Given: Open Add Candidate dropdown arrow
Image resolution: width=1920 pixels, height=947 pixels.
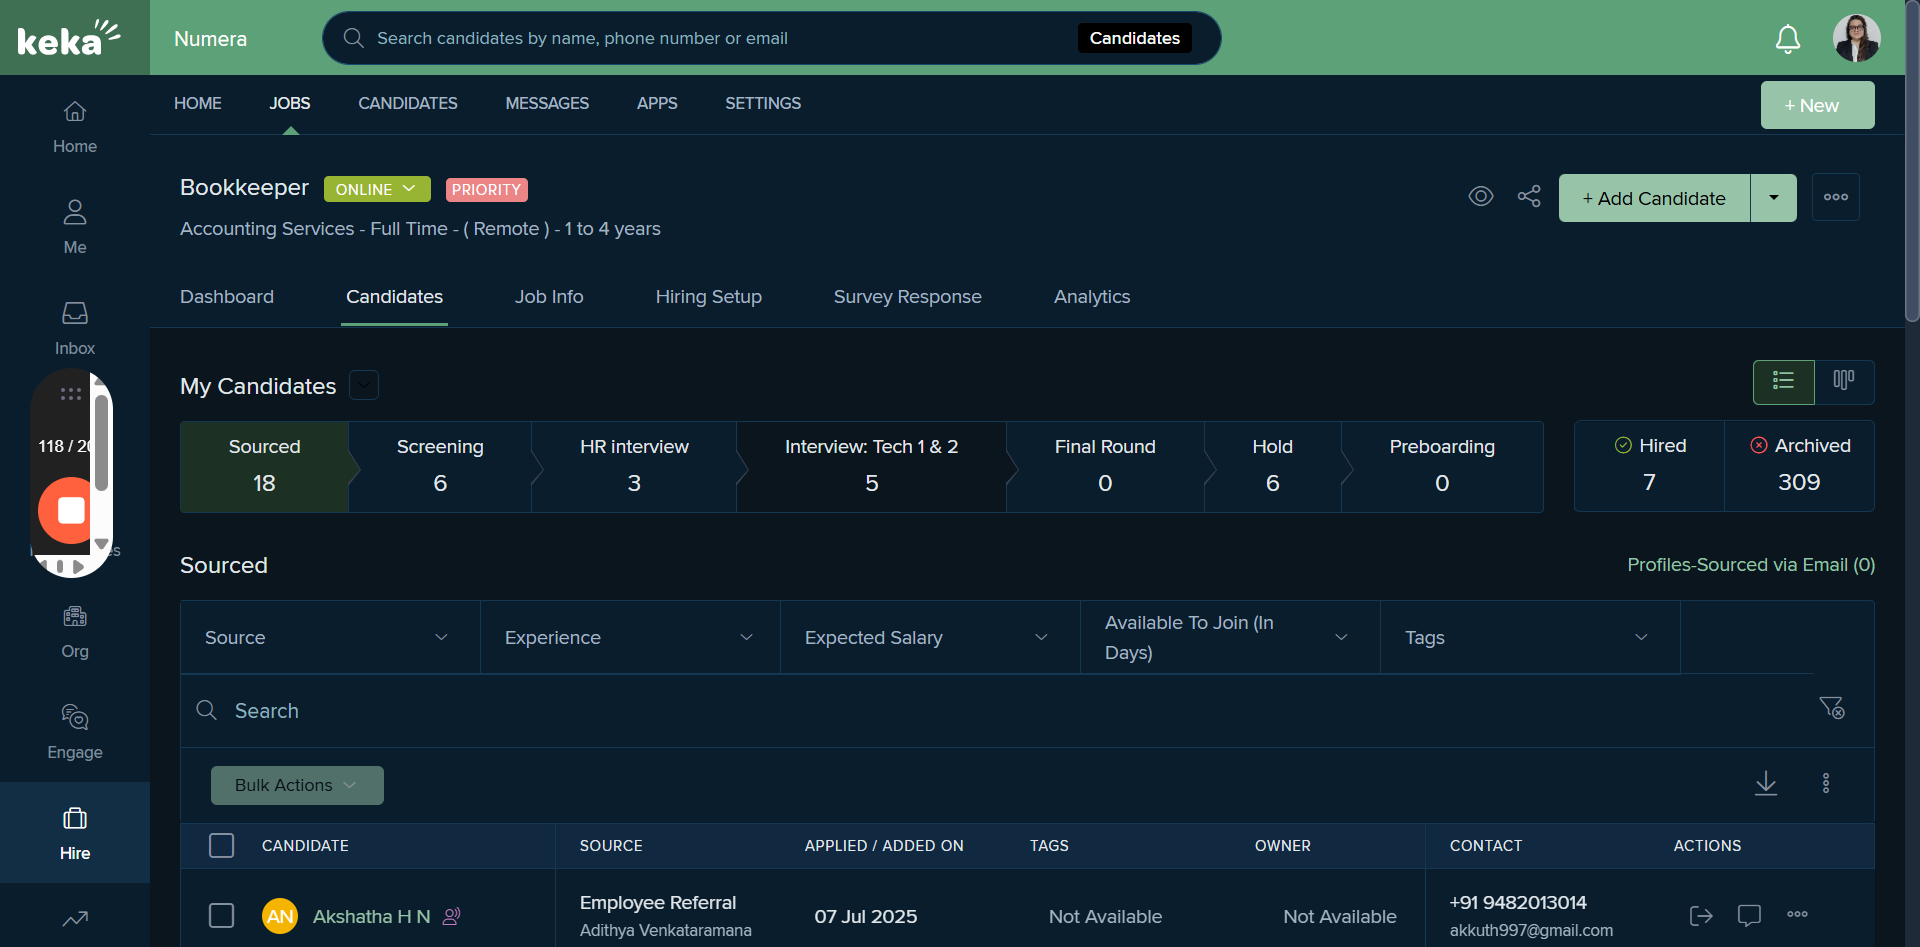Looking at the screenshot, I should point(1773,197).
